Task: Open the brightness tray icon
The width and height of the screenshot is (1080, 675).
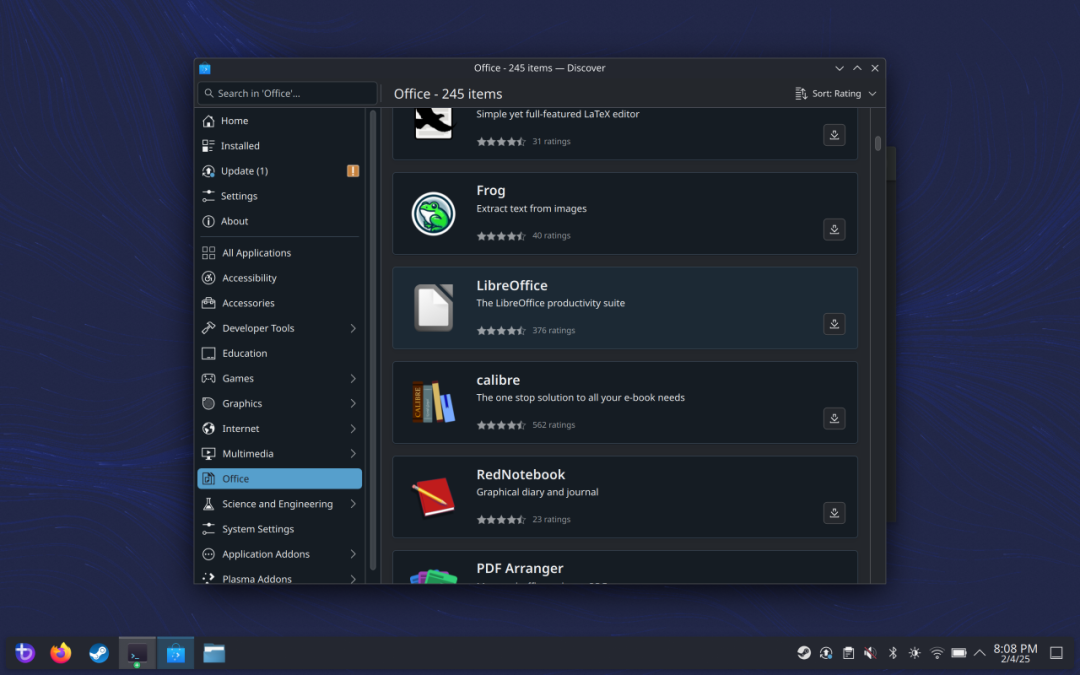Action: [x=915, y=652]
